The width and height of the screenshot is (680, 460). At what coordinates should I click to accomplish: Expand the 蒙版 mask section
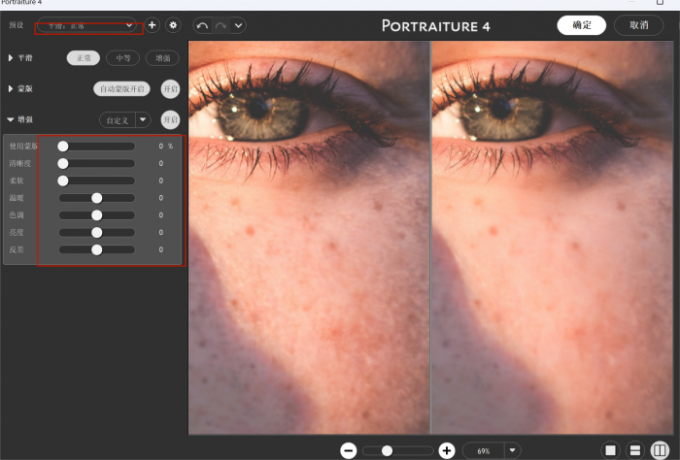coord(10,88)
